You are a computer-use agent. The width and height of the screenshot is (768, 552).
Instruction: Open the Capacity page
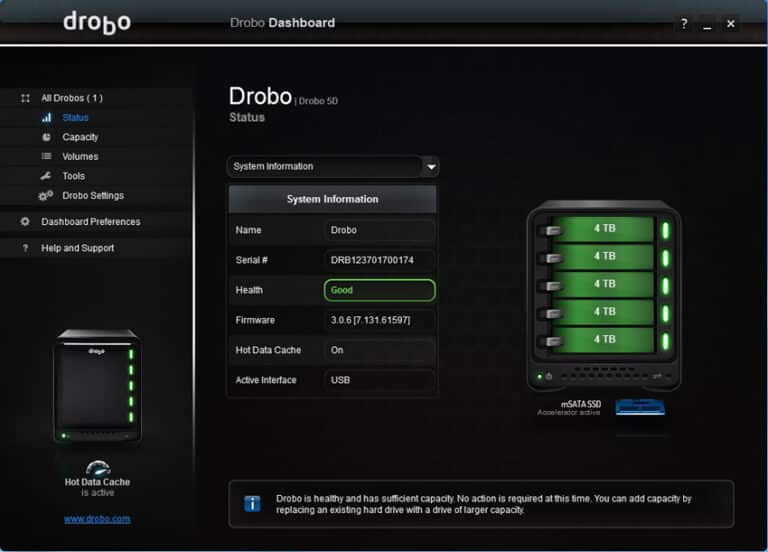[80, 137]
